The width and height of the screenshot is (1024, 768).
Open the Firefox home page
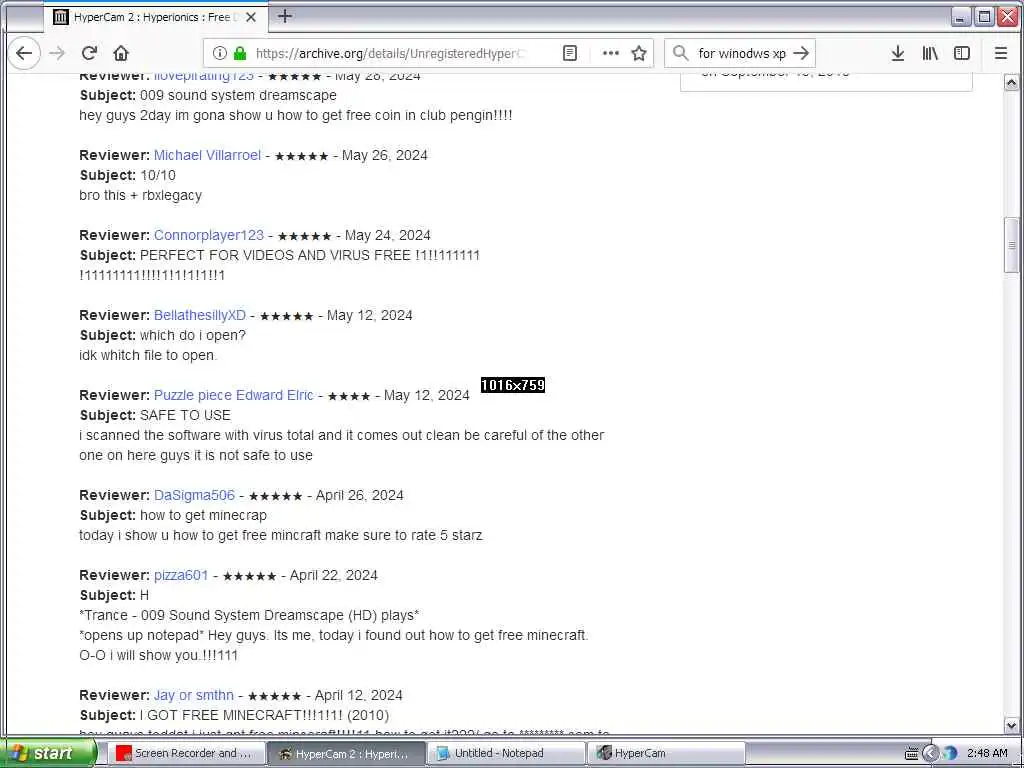[x=121, y=54]
